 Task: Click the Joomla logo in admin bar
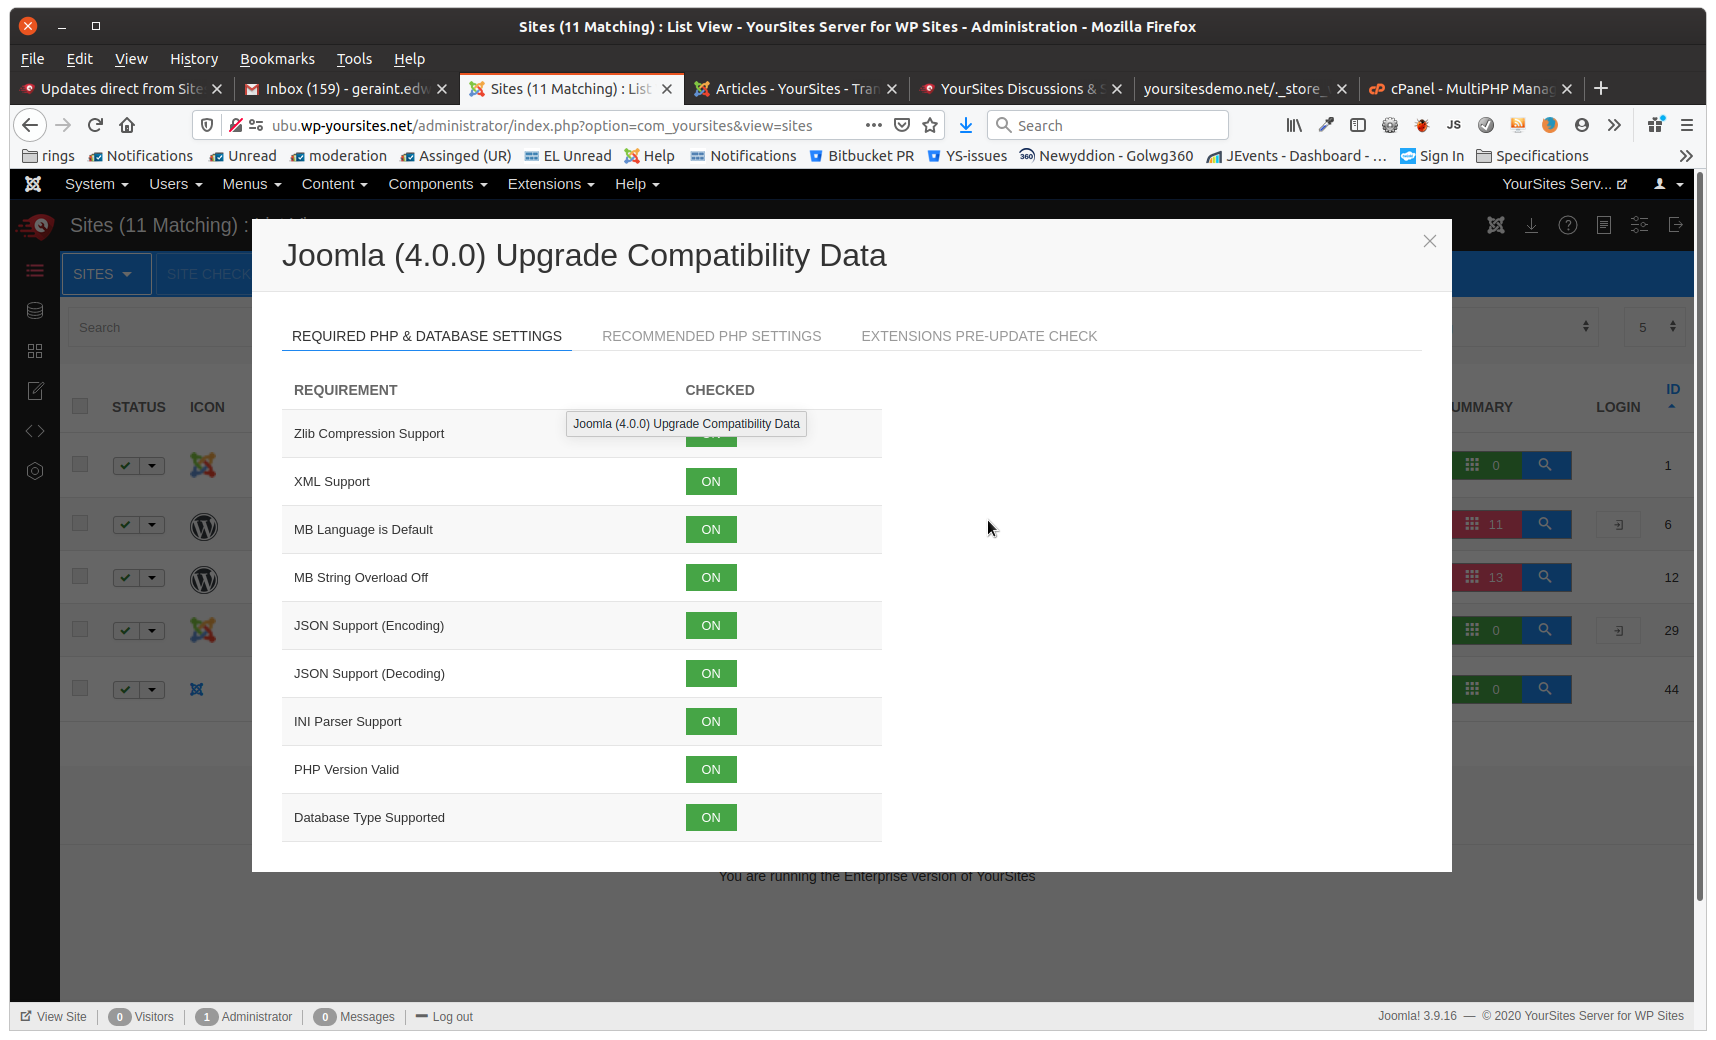coord(33,184)
